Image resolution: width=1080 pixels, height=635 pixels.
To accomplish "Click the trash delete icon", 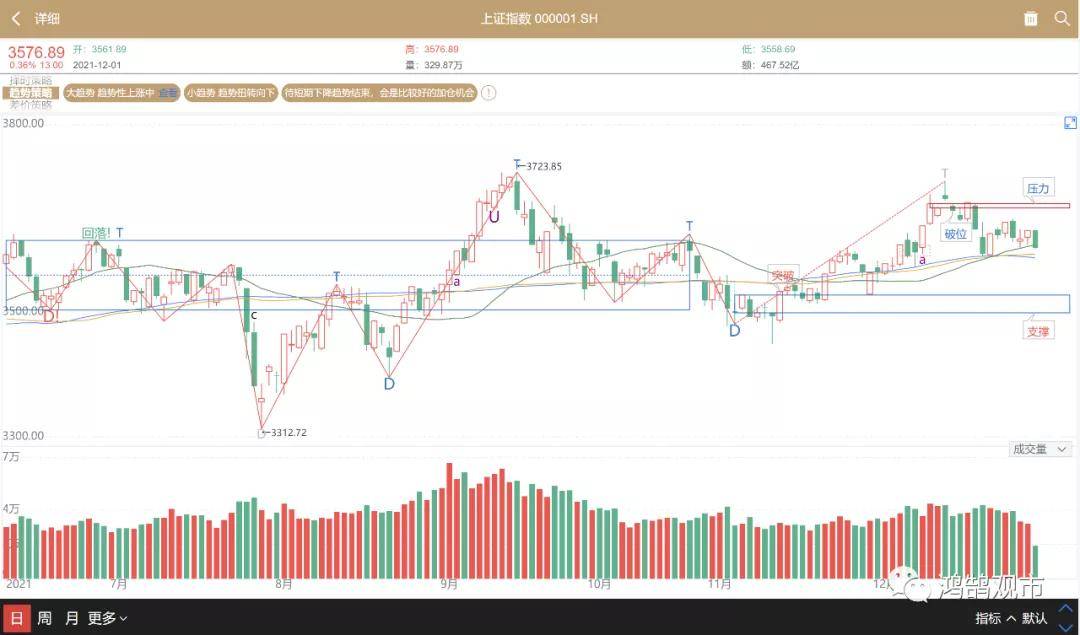I will 1031,18.
